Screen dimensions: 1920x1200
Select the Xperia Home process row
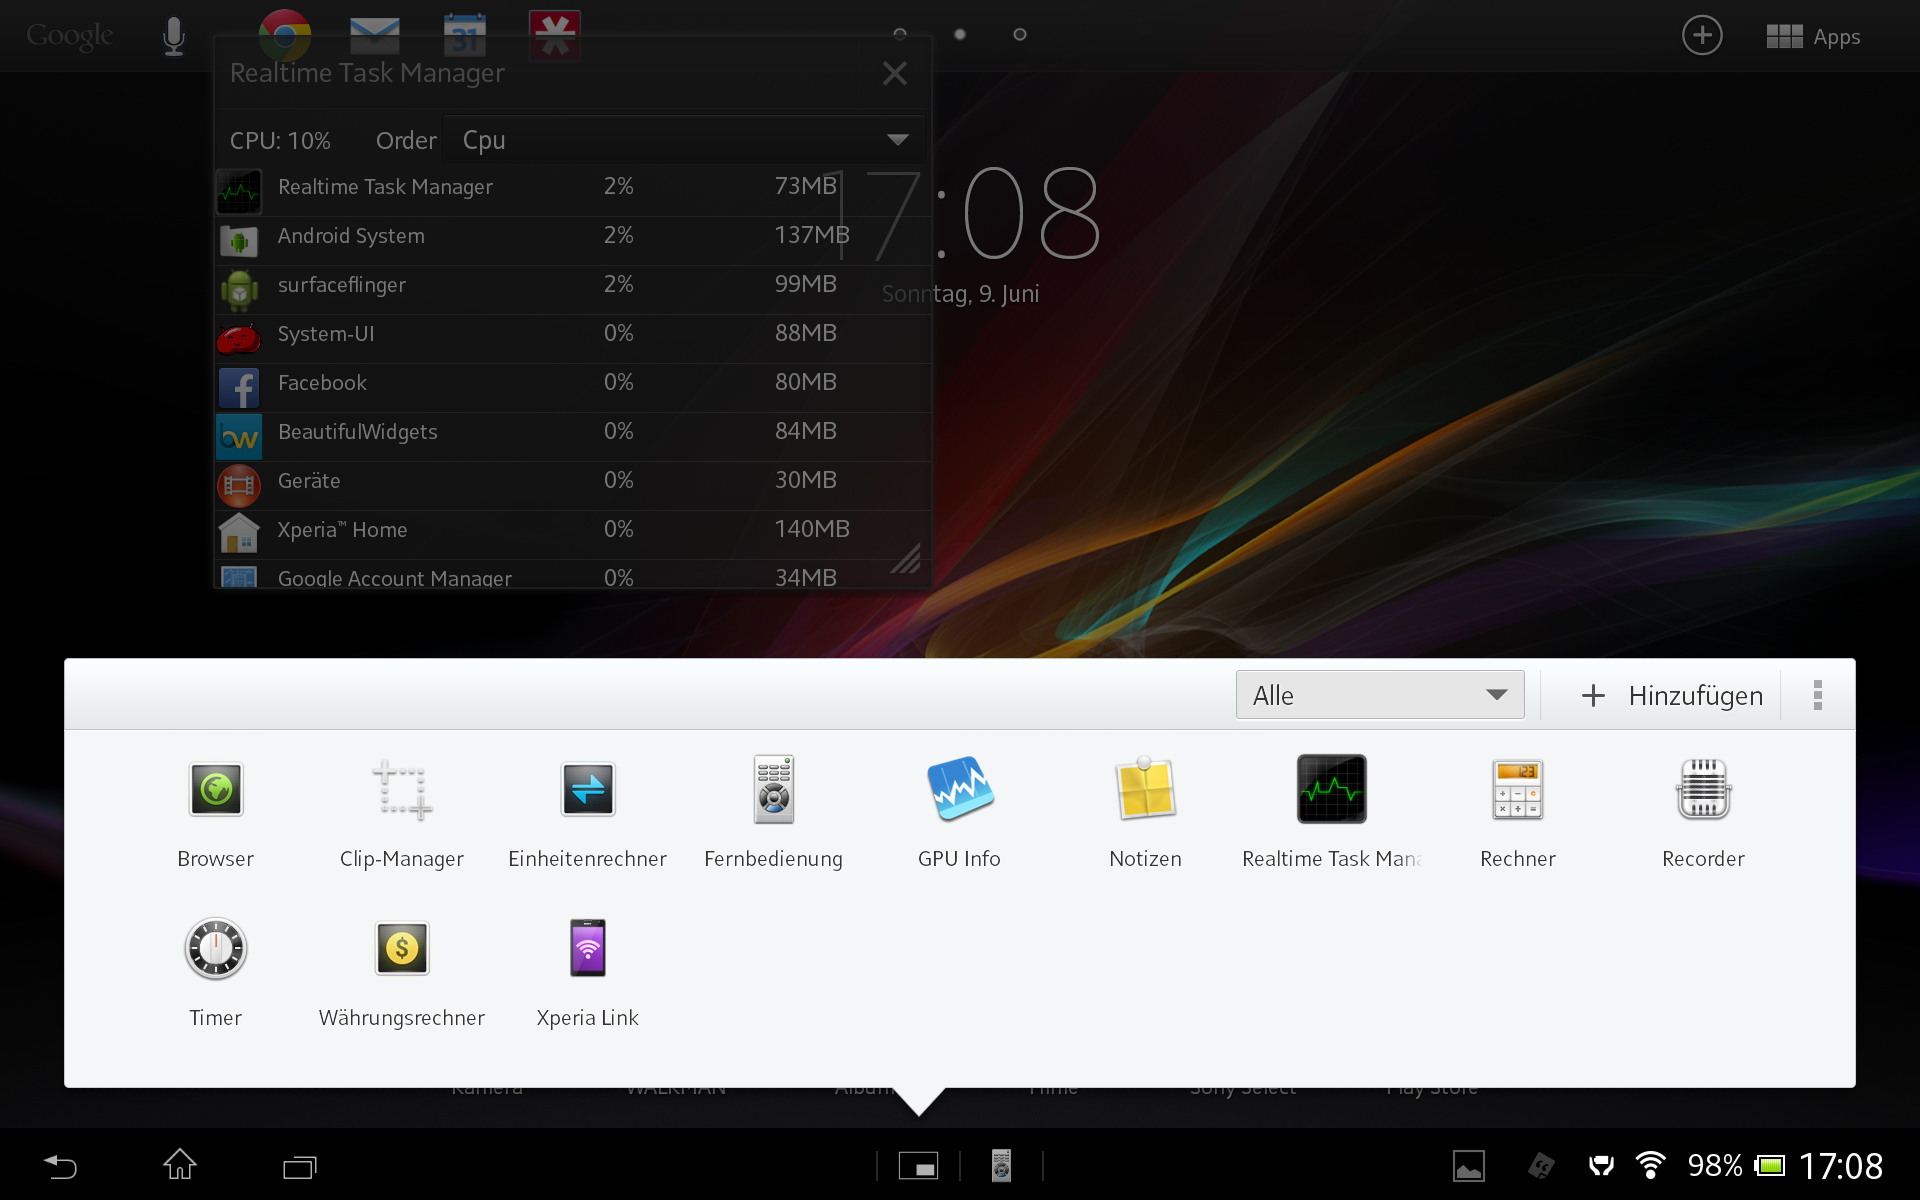click(x=573, y=534)
